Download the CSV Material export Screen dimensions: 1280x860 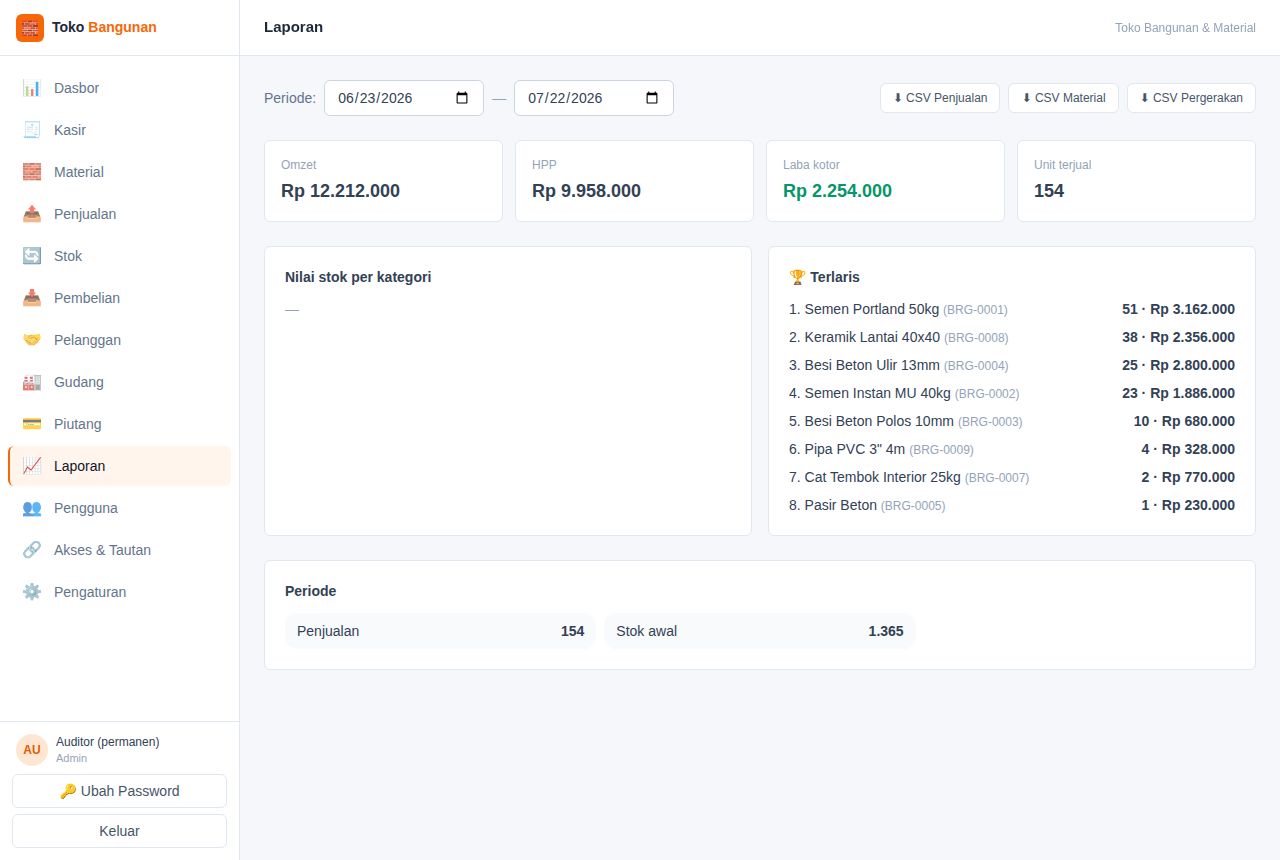[1064, 98]
